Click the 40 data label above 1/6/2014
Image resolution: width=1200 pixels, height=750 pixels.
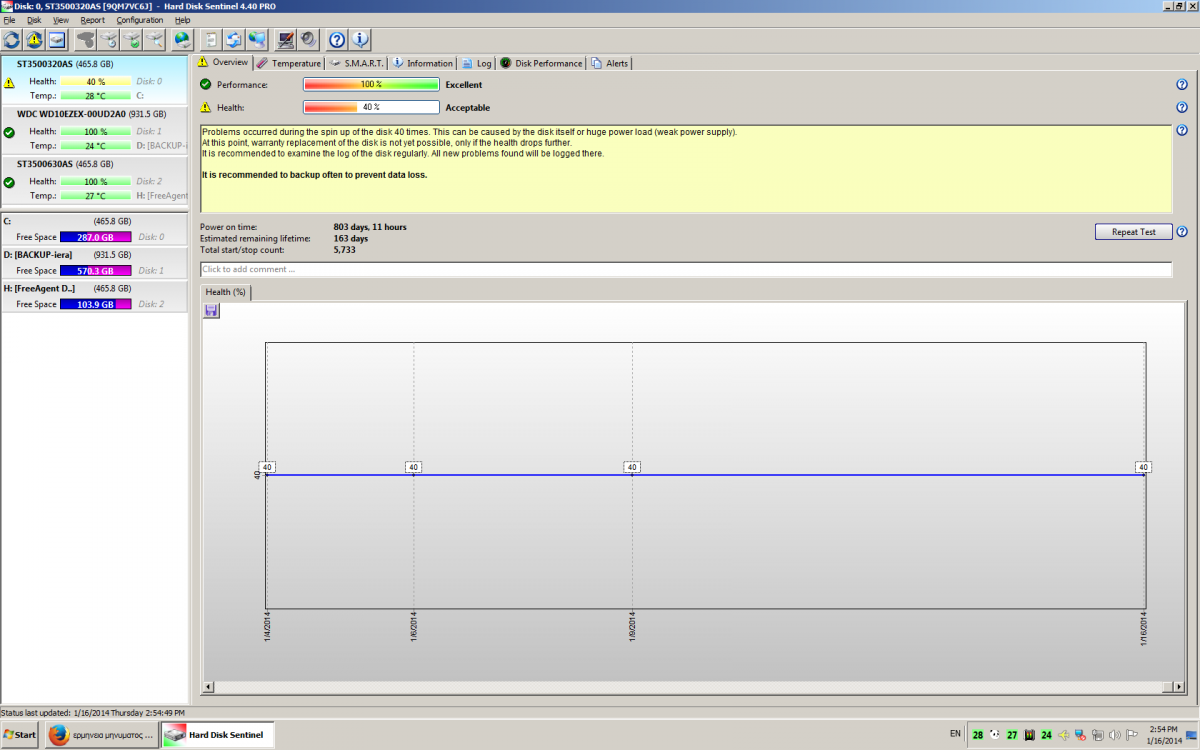(413, 467)
